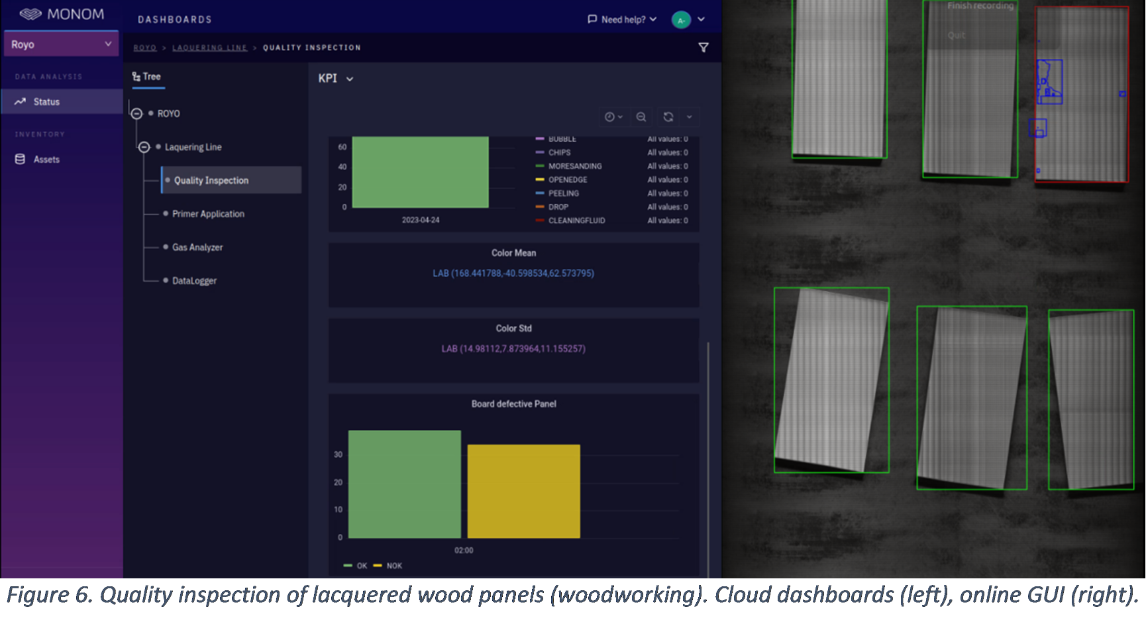The image size is (1146, 618).
Task: Refresh the dashboard with the refresh icon
Action: (668, 117)
